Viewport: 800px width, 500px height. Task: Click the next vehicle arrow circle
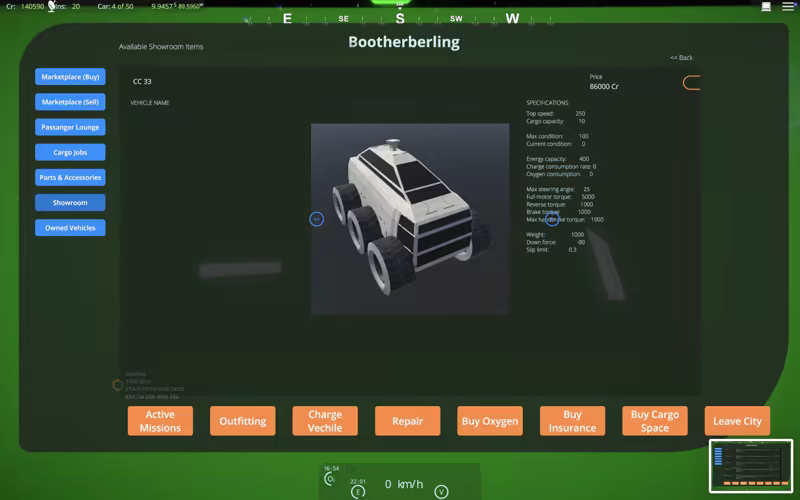click(x=552, y=219)
